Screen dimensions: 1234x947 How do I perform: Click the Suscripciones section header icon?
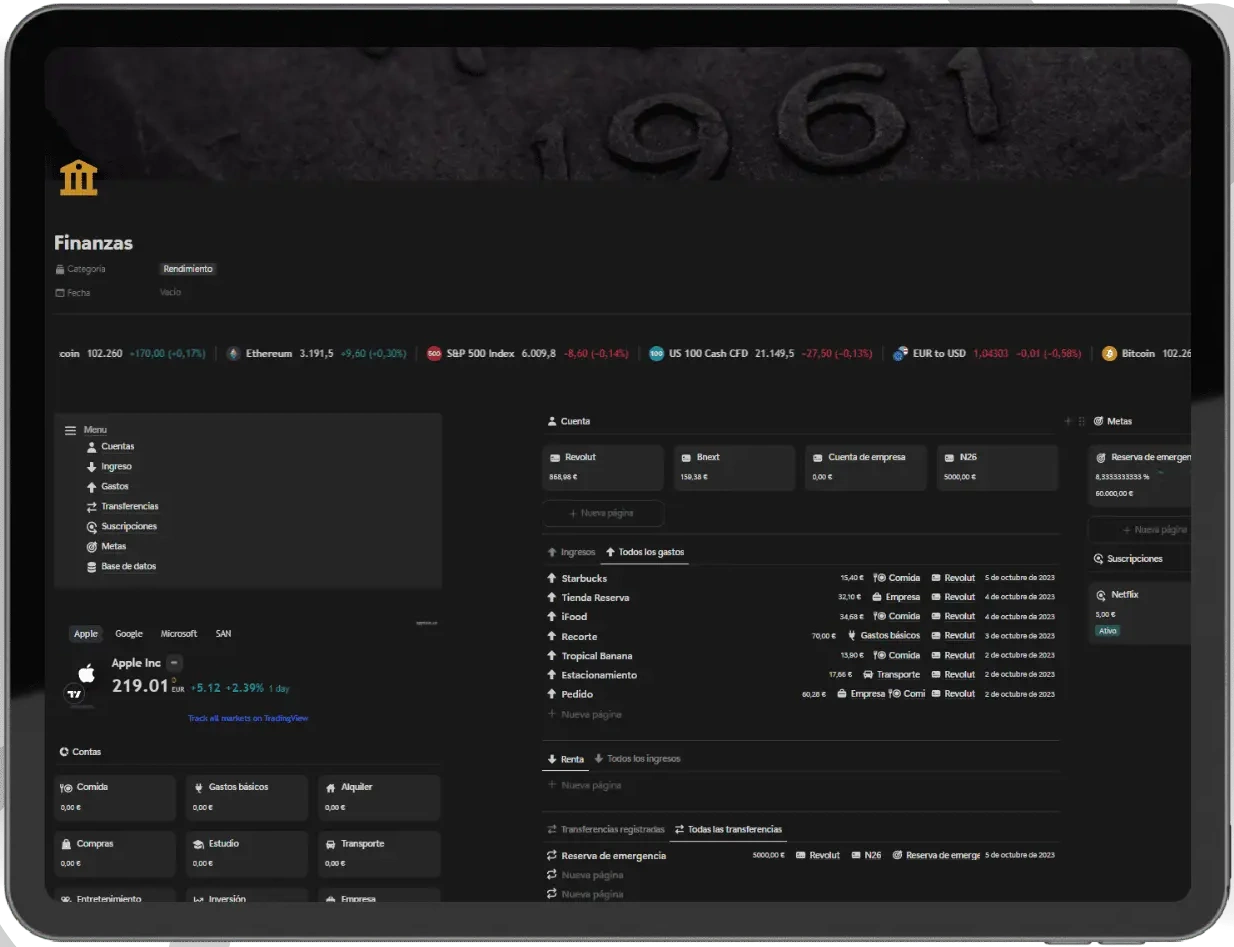1099,559
